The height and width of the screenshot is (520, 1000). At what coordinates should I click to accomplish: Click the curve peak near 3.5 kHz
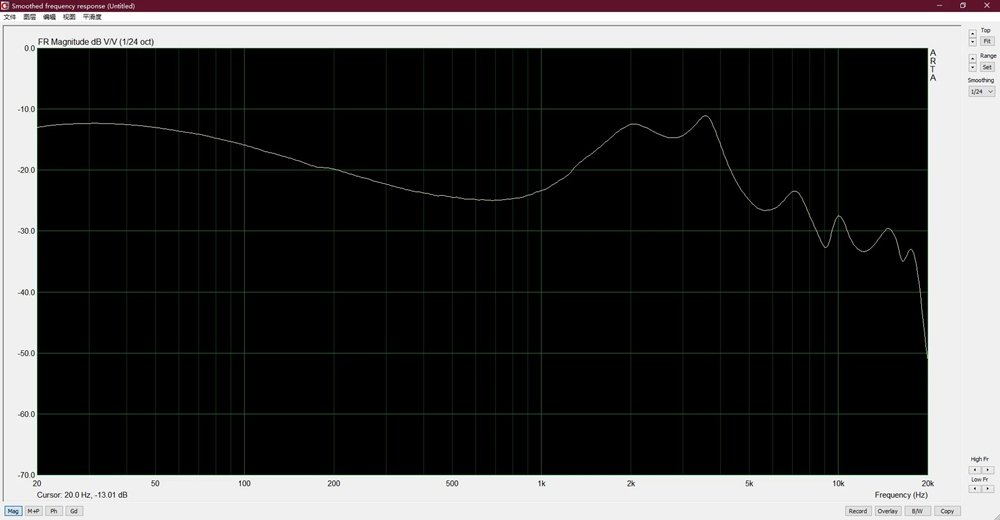point(705,116)
